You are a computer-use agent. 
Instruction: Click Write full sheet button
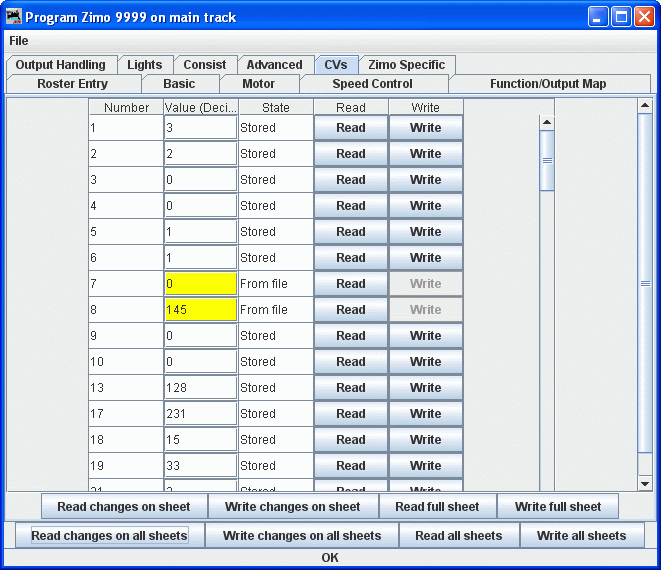[x=558, y=507]
